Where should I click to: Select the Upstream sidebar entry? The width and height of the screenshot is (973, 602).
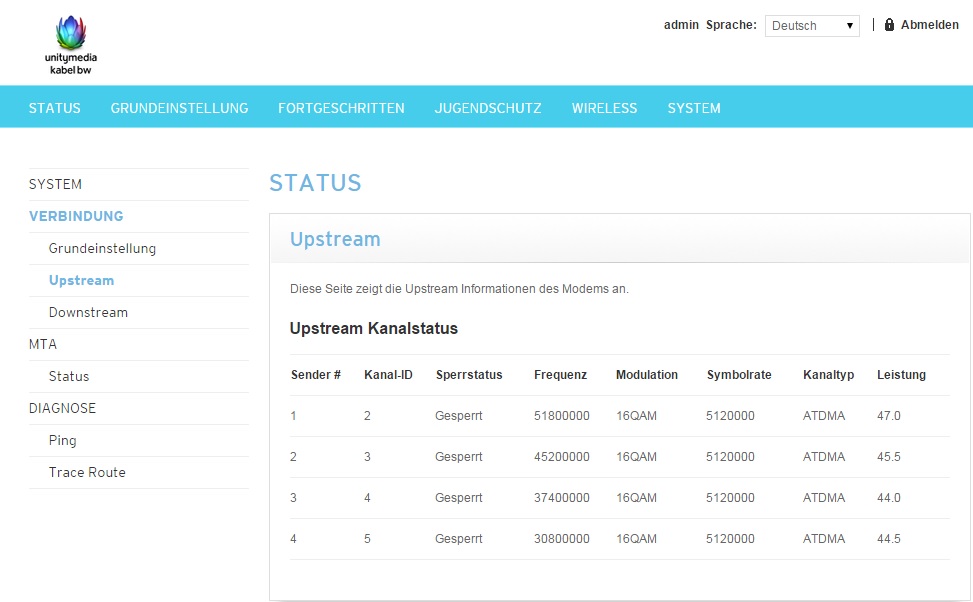tap(81, 281)
